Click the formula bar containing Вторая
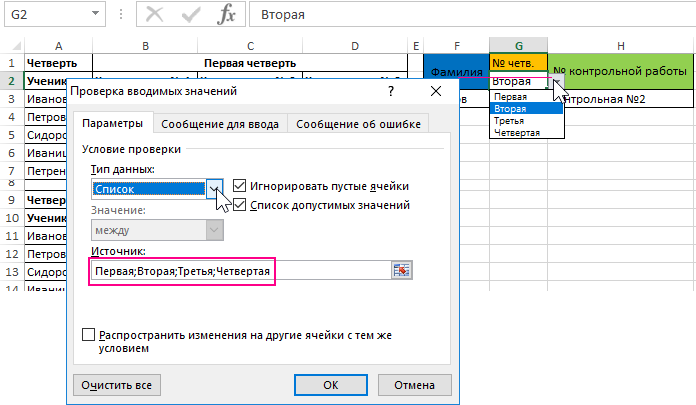Image resolution: width=696 pixels, height=405 pixels. [x=472, y=14]
